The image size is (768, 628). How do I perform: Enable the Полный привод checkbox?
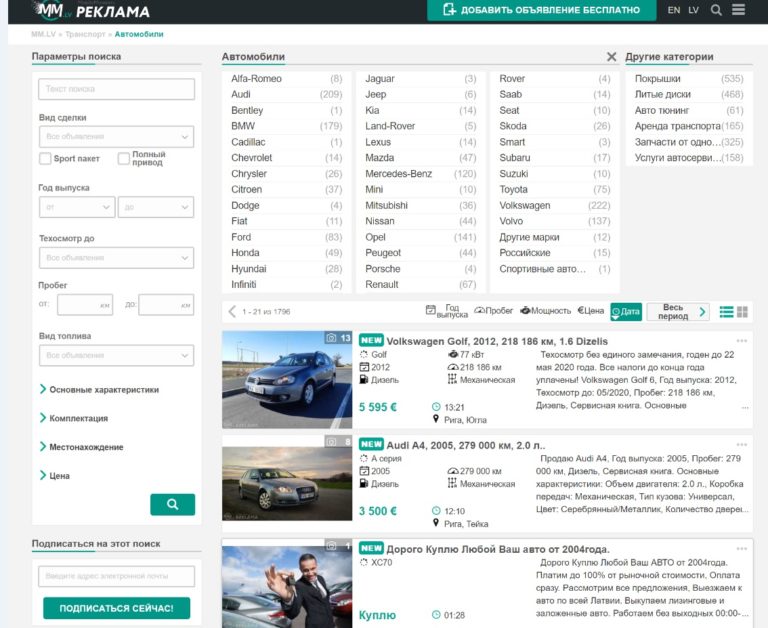[123, 158]
